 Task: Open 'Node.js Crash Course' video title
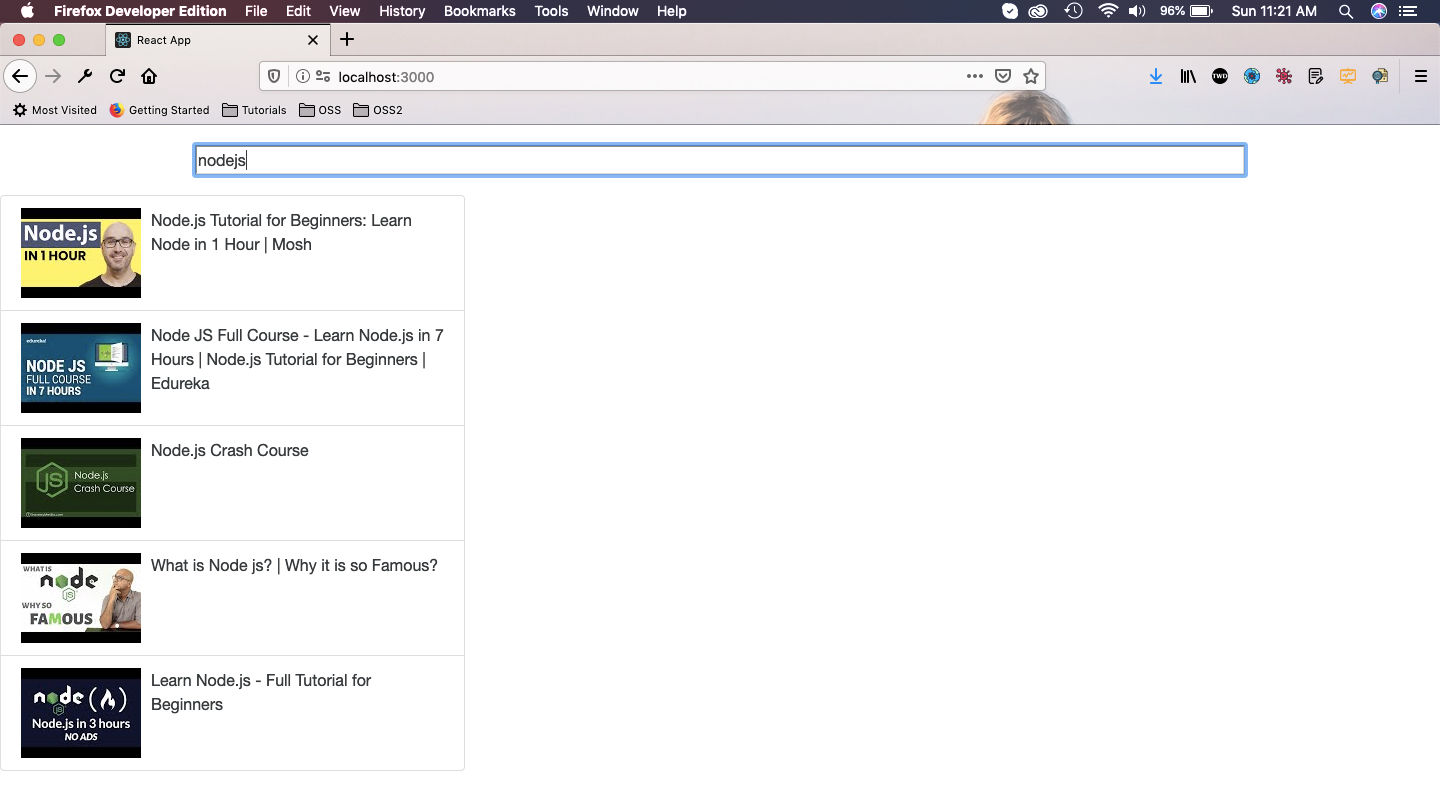(230, 450)
